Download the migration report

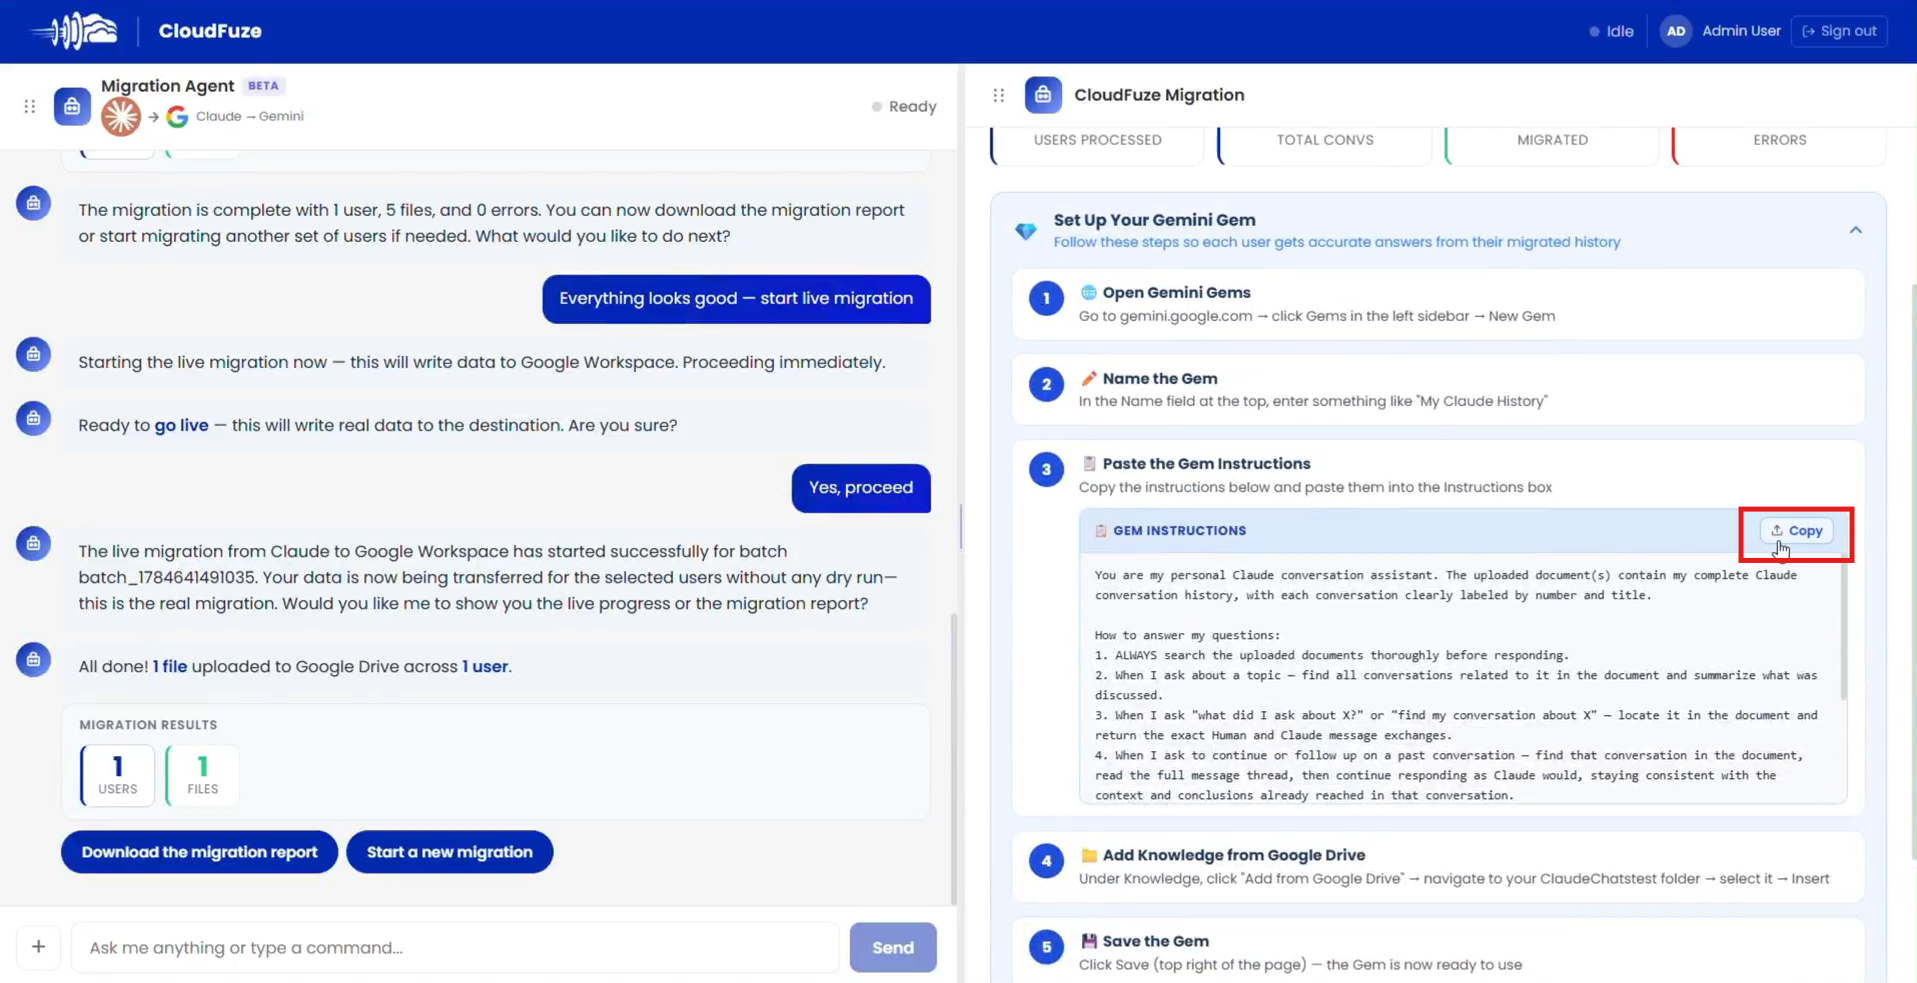coord(199,852)
